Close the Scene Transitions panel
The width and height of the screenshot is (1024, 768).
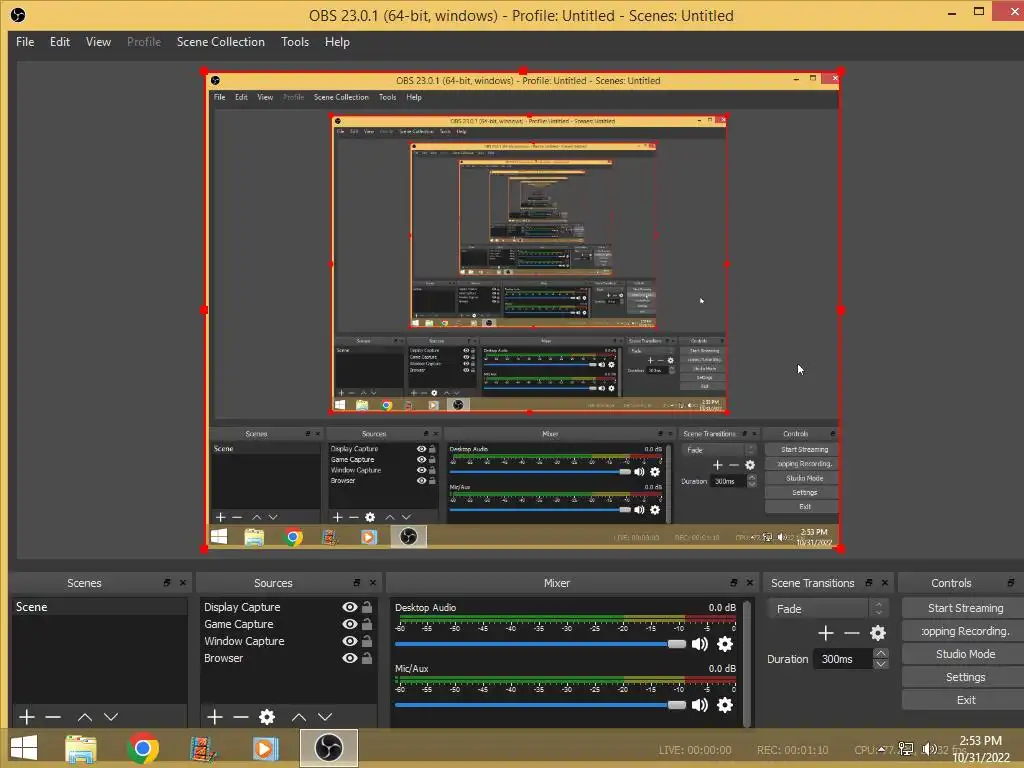click(885, 583)
